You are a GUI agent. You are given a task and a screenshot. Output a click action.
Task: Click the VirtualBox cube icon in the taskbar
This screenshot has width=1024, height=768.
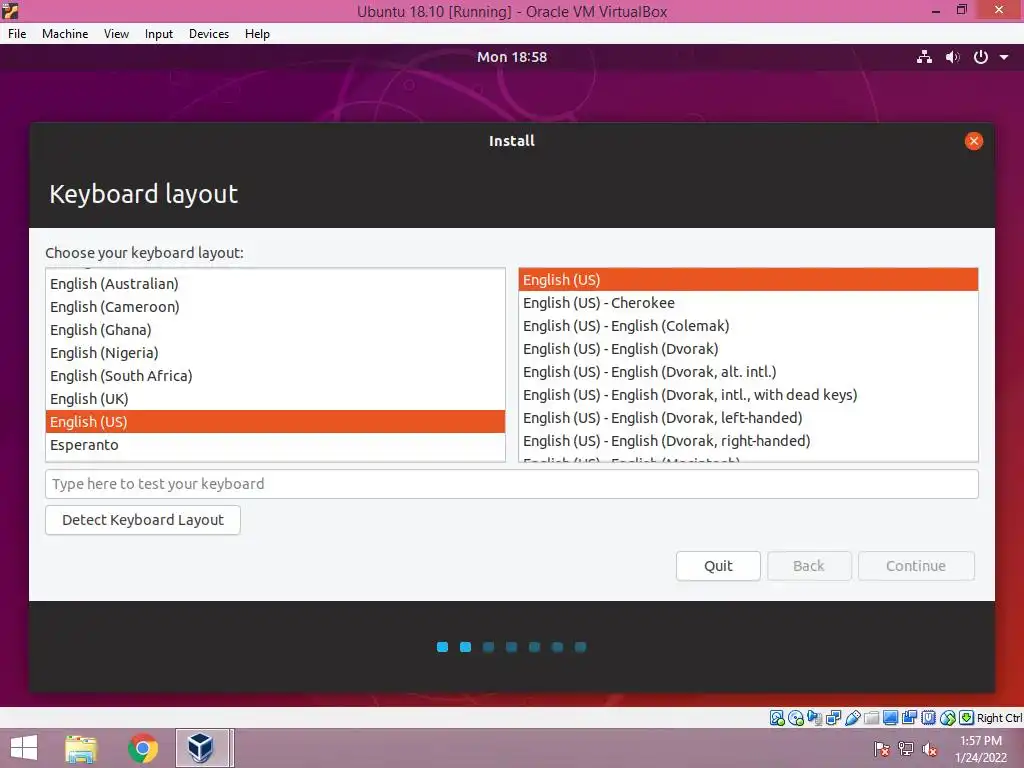click(x=202, y=748)
